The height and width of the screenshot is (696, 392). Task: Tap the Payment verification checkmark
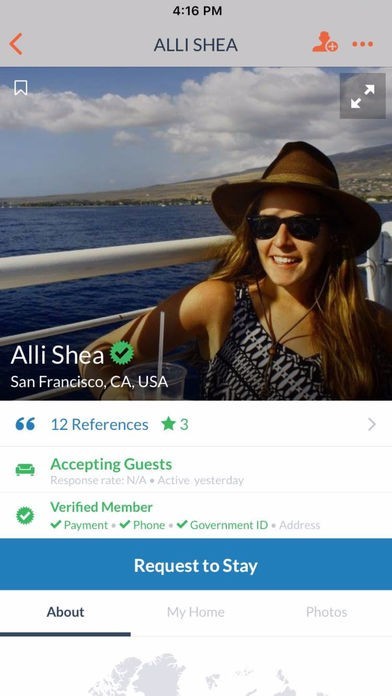[x=56, y=524]
